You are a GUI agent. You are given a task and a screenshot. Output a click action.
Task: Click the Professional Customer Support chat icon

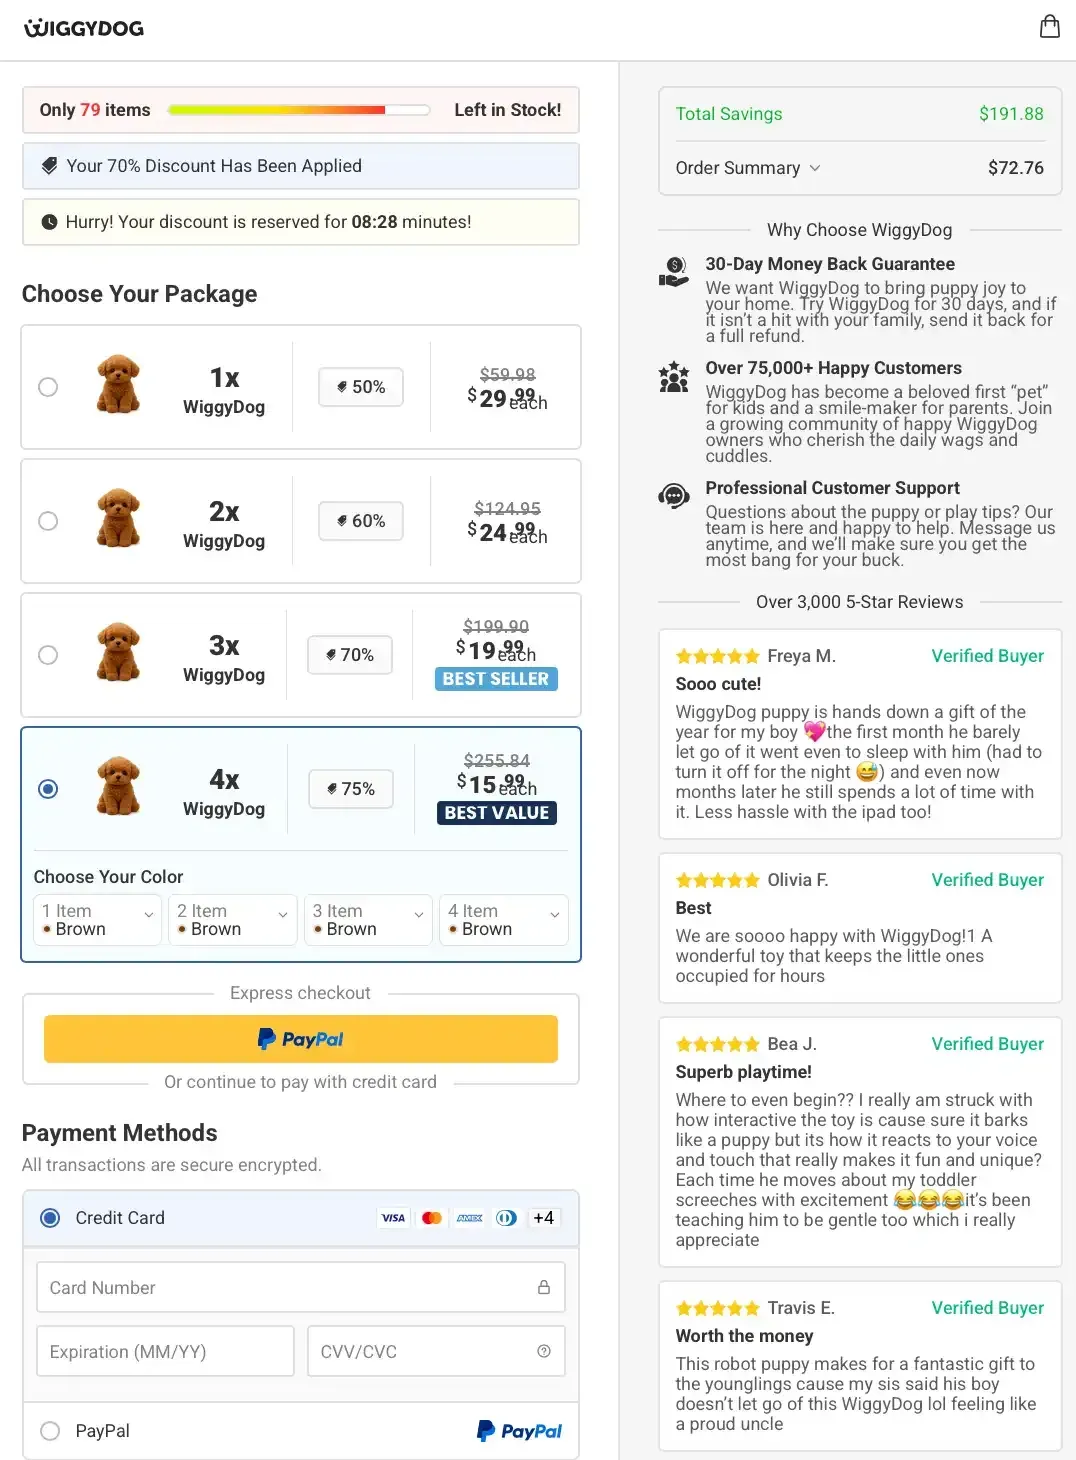coord(674,496)
